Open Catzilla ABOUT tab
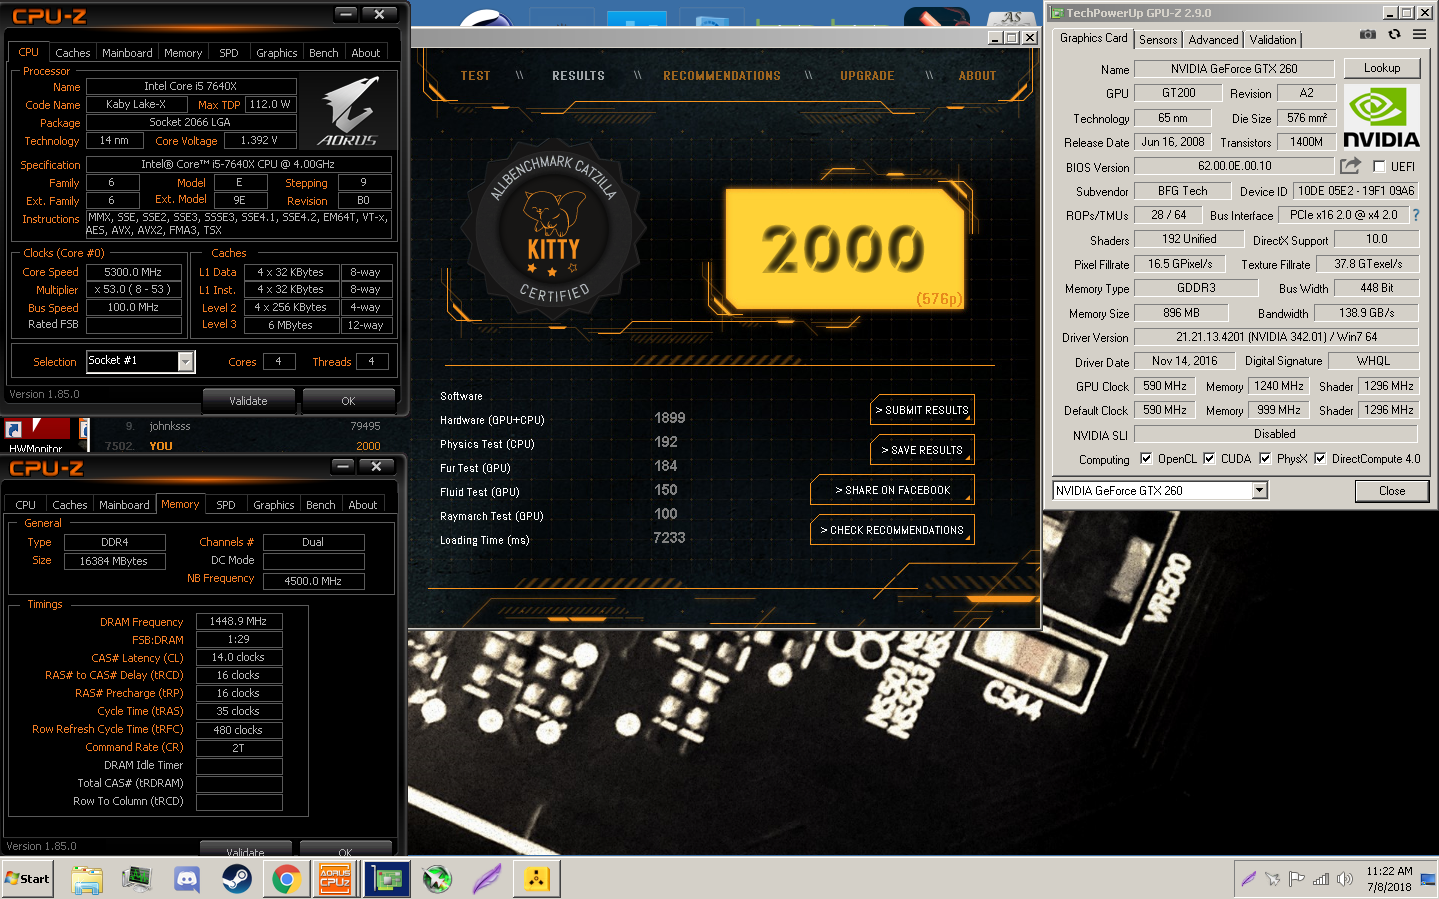The height and width of the screenshot is (899, 1439). [977, 76]
